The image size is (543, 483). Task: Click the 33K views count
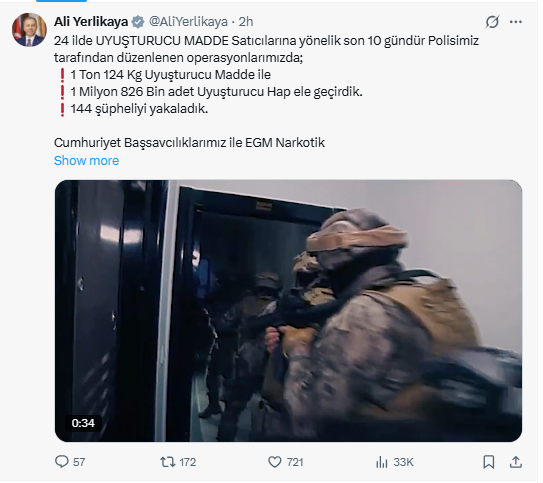(x=403, y=462)
